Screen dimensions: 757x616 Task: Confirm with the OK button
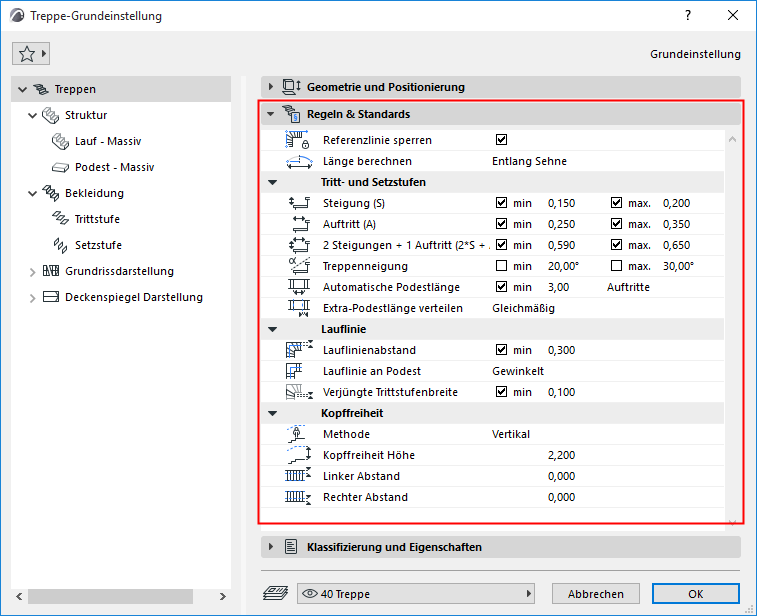coord(696,594)
